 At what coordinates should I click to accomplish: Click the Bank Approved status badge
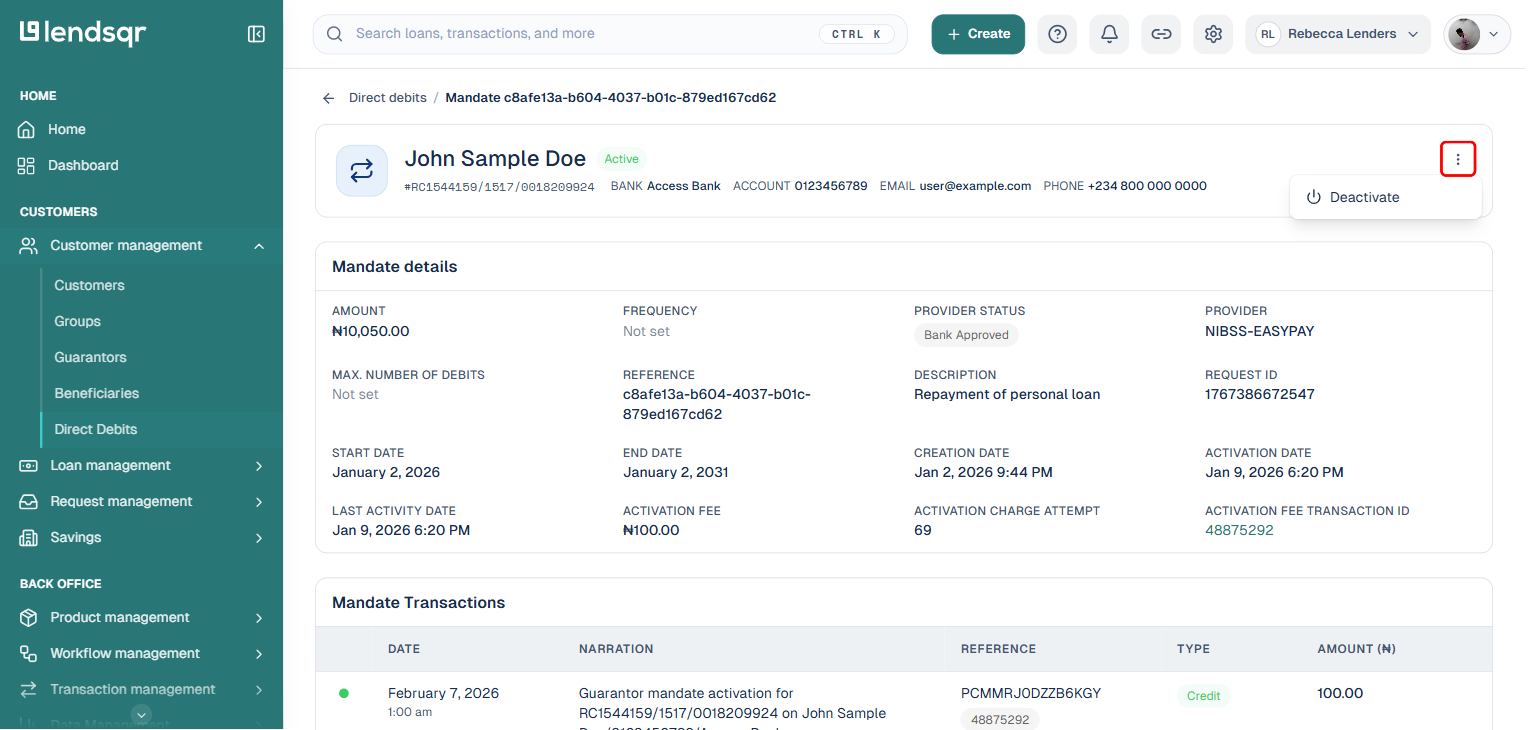tap(966, 335)
